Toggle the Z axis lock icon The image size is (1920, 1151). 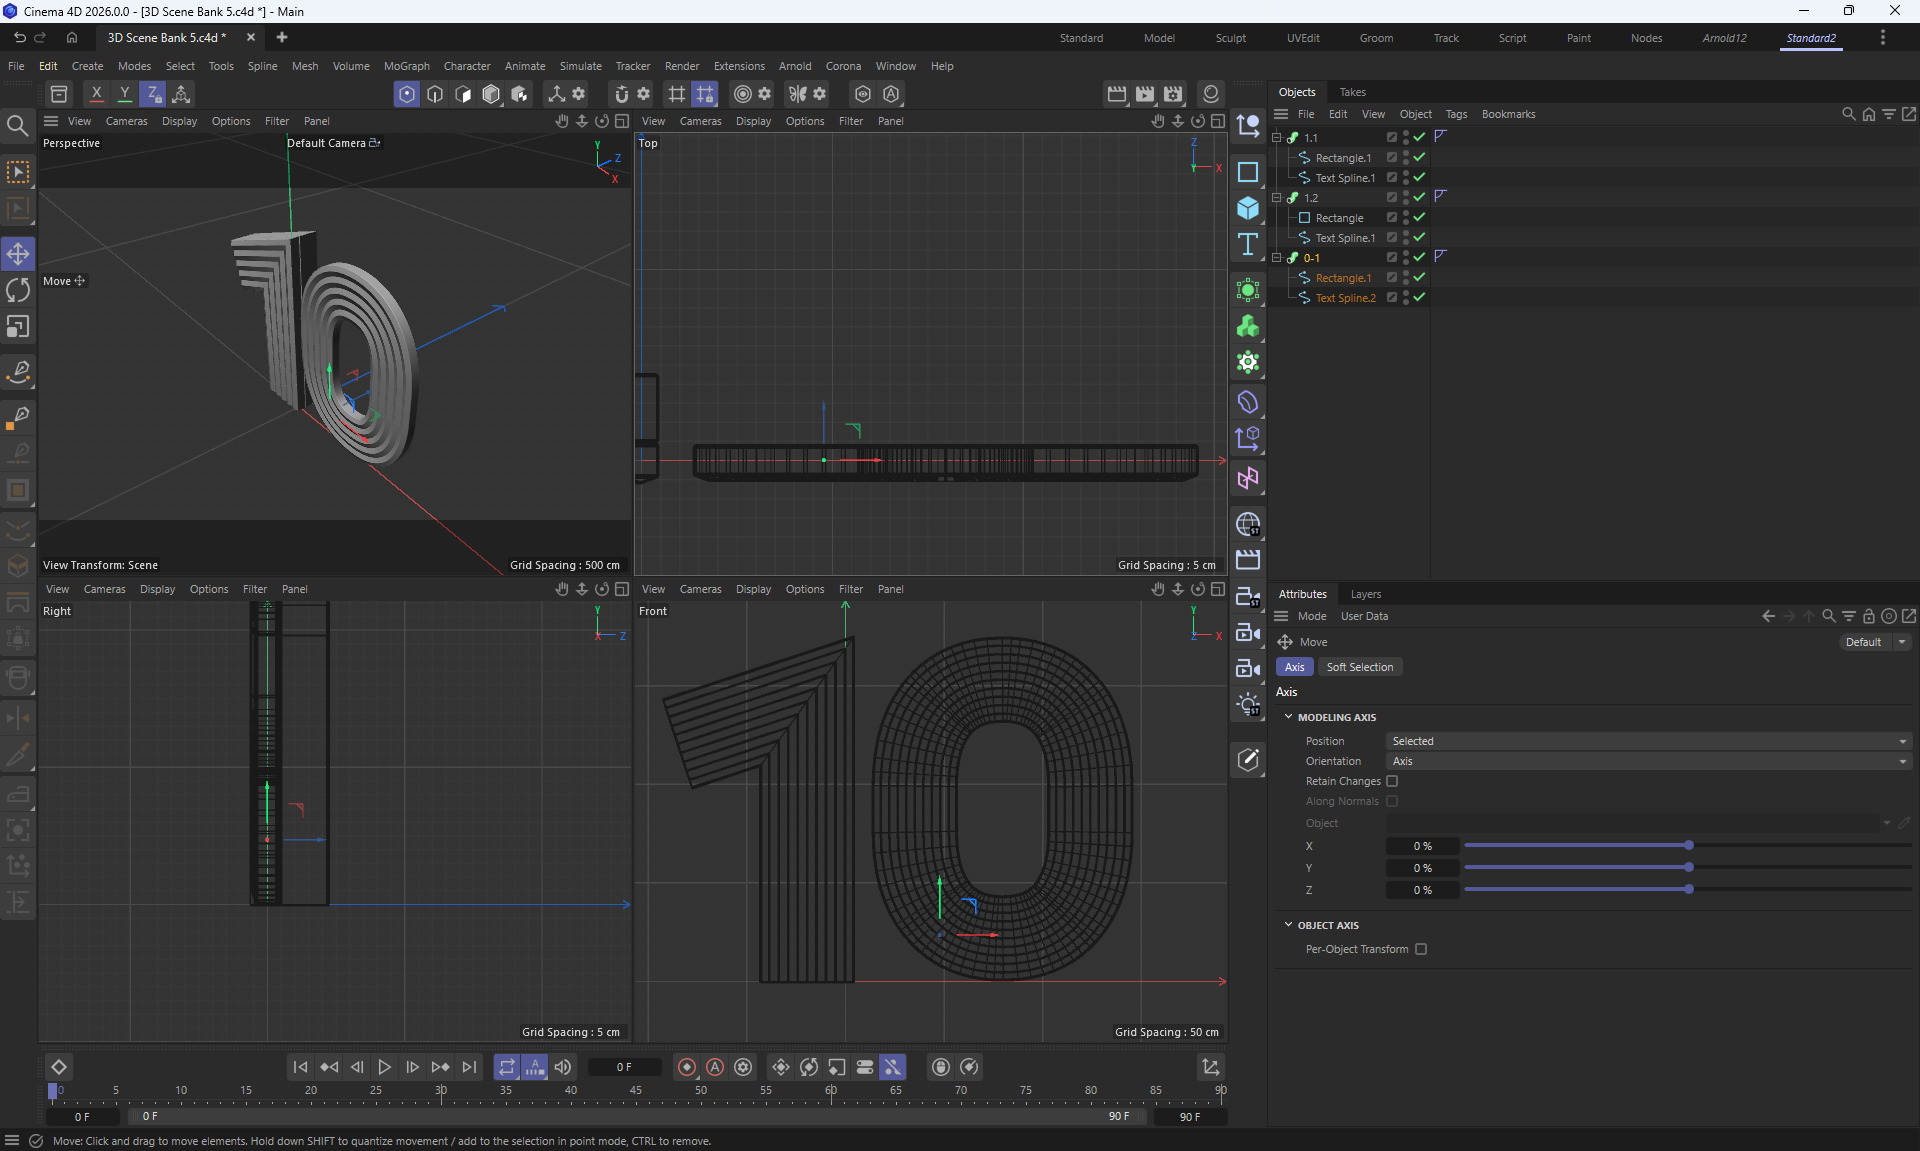(x=153, y=94)
